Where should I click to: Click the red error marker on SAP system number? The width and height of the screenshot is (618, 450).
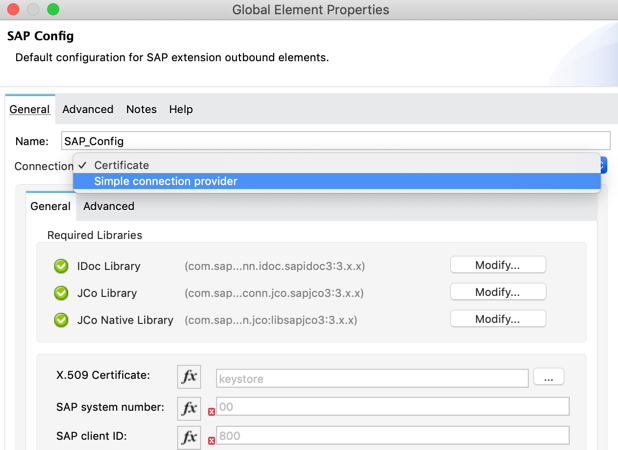coord(212,412)
